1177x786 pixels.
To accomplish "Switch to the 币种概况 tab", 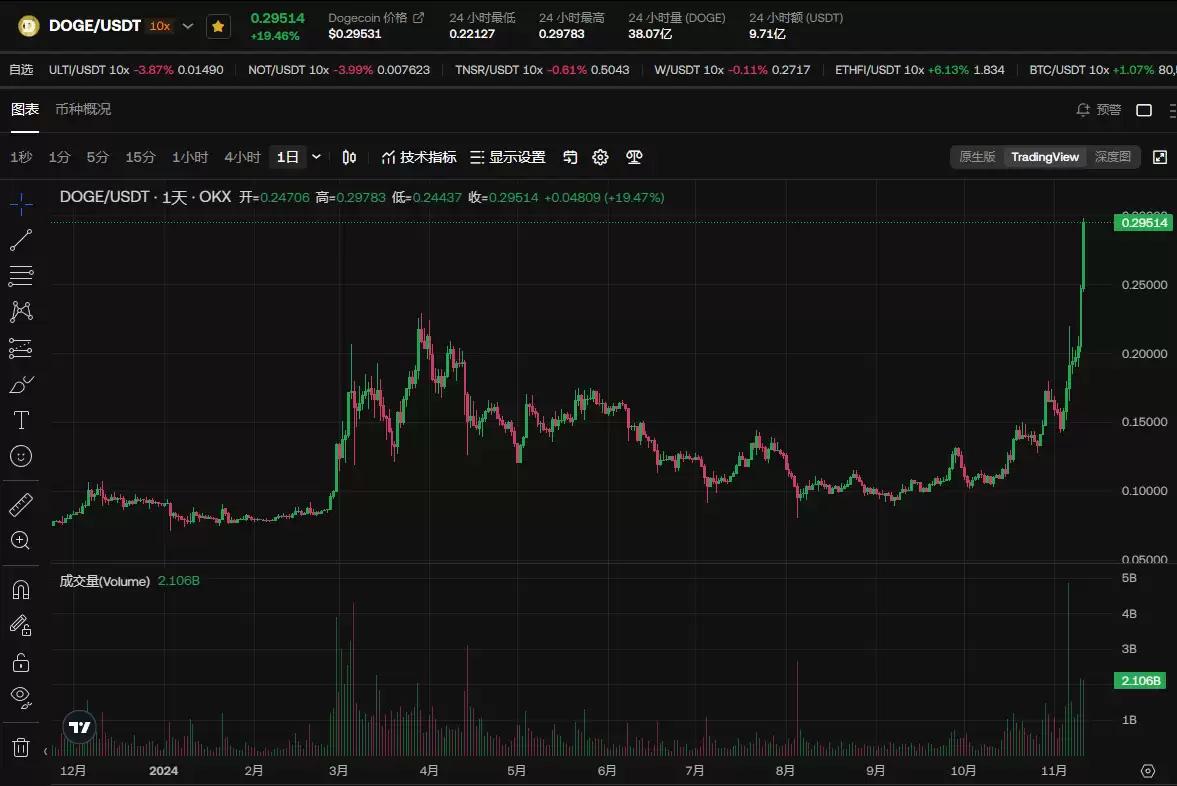I will coord(83,109).
